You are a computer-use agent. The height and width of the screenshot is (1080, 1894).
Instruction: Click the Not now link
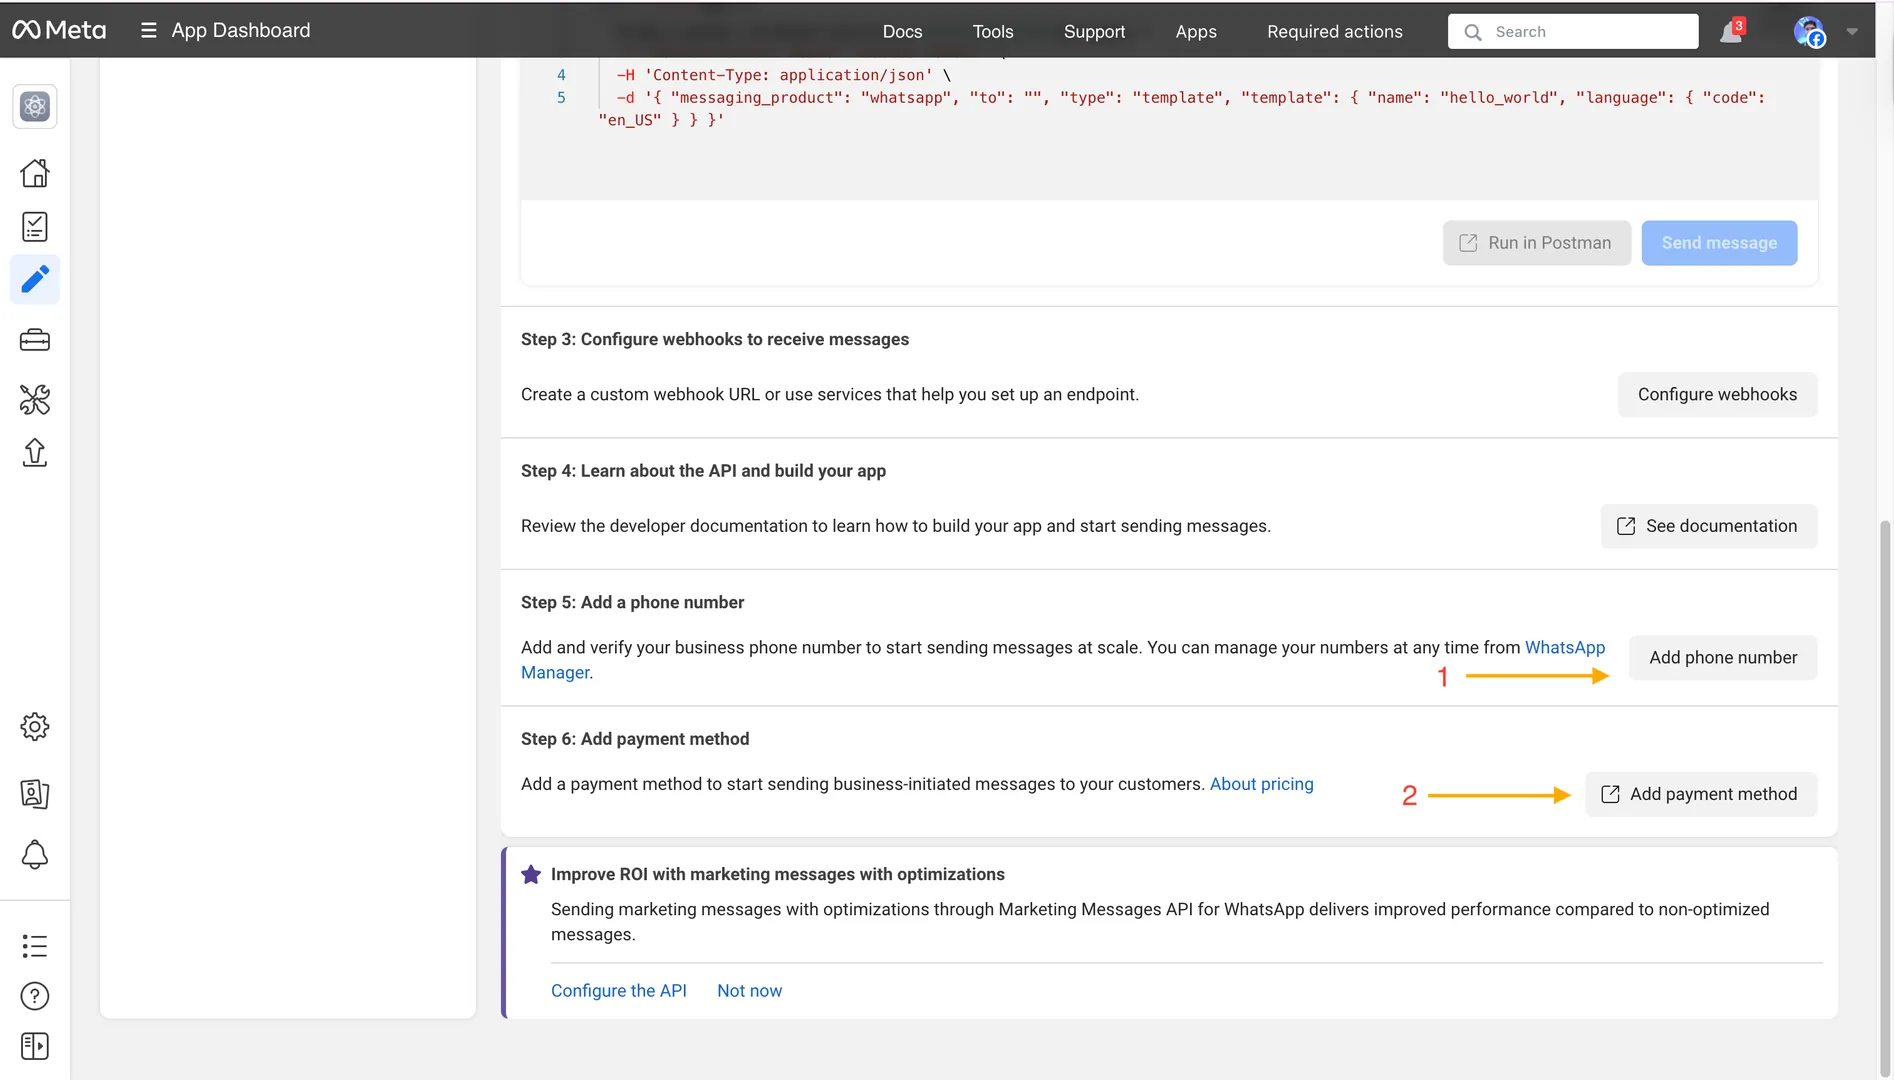click(x=749, y=991)
